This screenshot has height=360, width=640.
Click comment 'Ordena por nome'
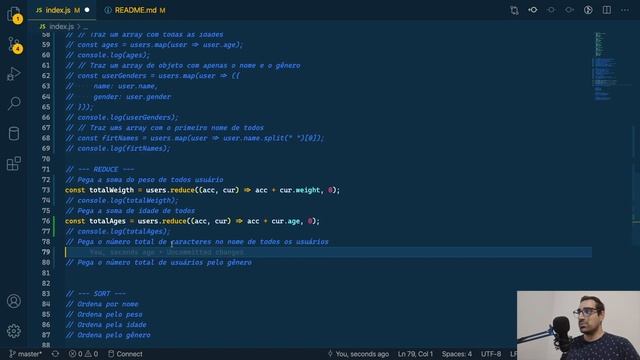click(102, 304)
